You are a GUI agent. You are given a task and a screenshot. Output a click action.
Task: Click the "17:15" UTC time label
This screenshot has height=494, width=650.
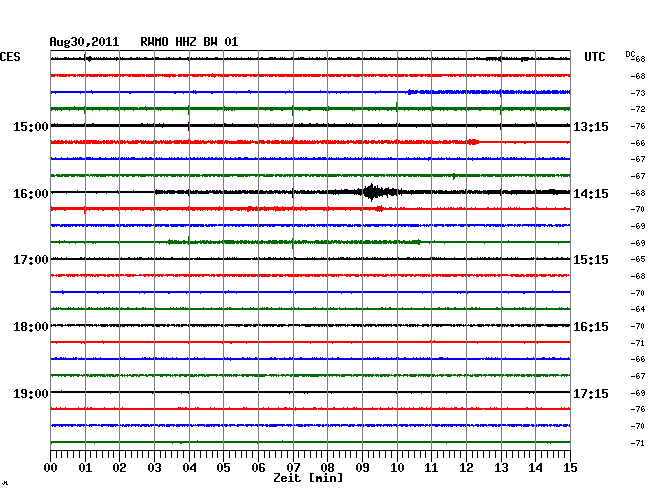pyautogui.click(x=591, y=393)
